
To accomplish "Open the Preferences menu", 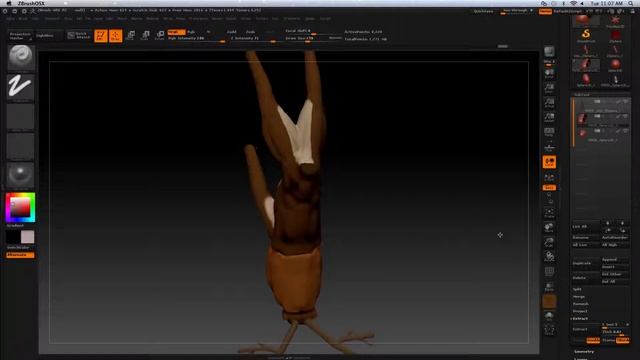I will tap(198, 19).
